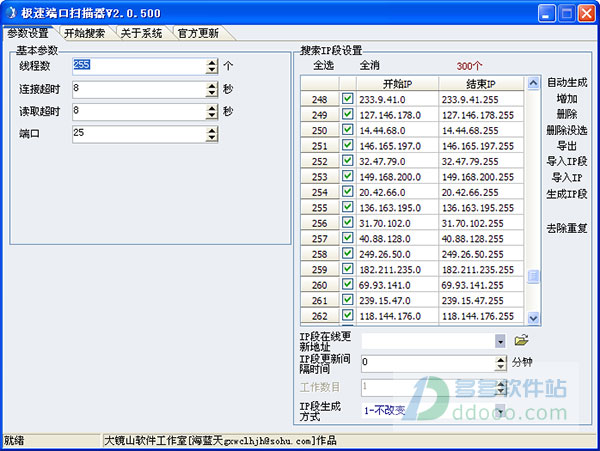The height and width of the screenshot is (451, 600).
Task: Click the 端口 input field showing 25
Action: [x=139, y=134]
